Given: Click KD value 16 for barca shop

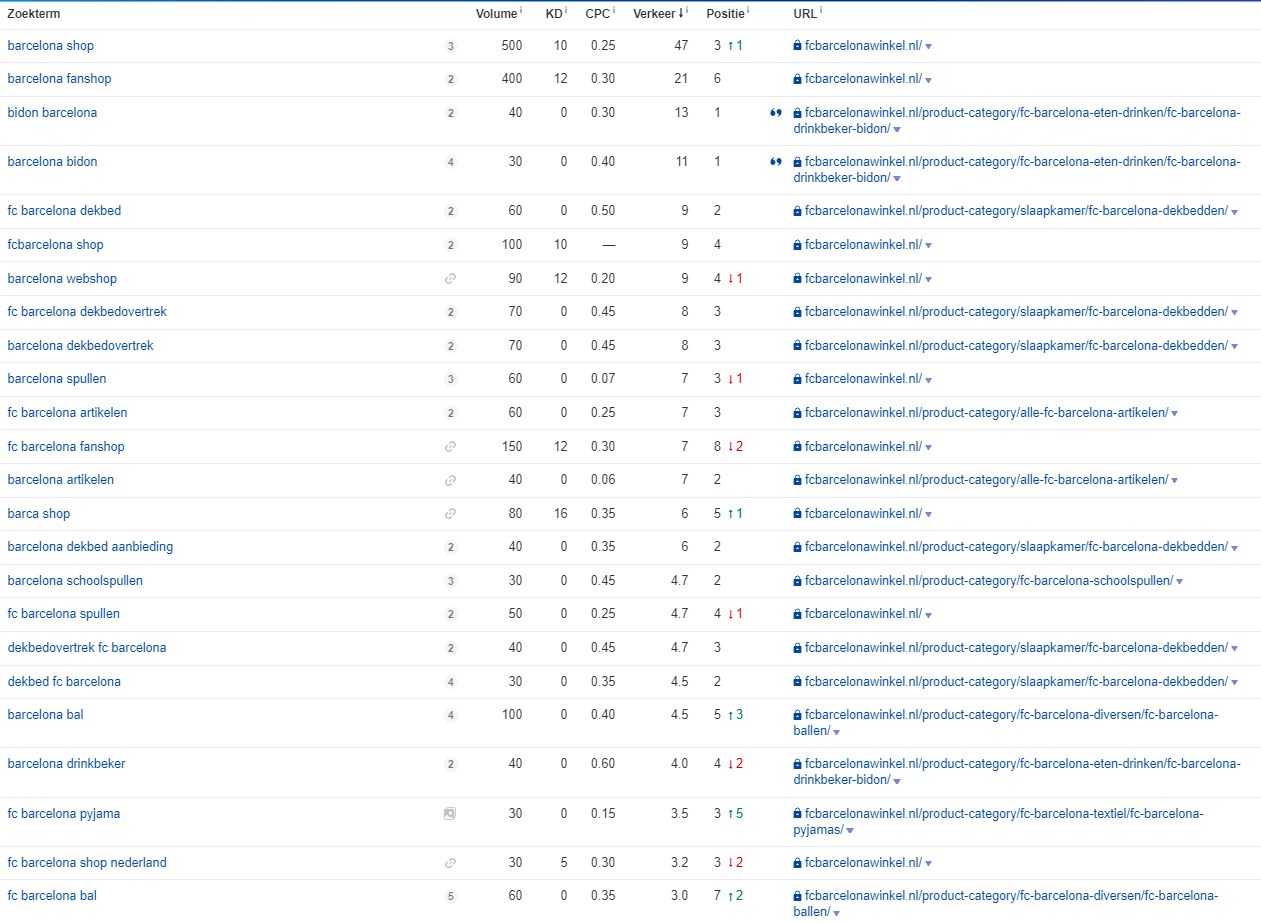Looking at the screenshot, I should pyautogui.click(x=560, y=514).
